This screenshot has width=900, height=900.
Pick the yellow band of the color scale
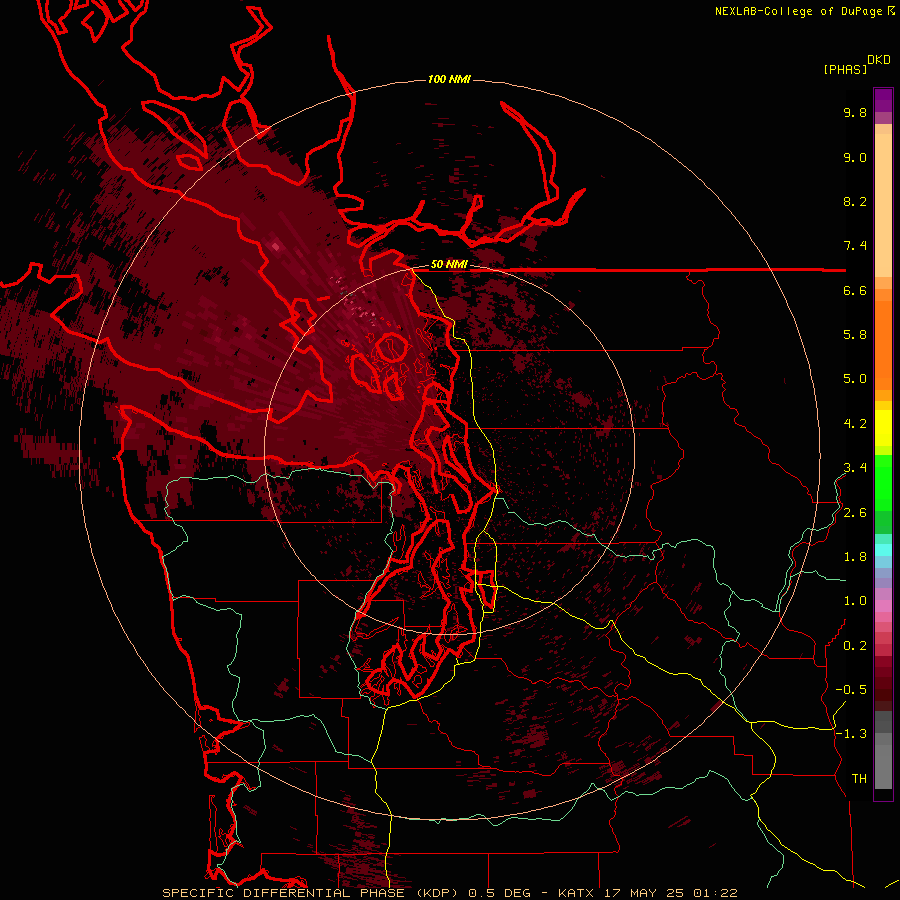click(x=883, y=428)
